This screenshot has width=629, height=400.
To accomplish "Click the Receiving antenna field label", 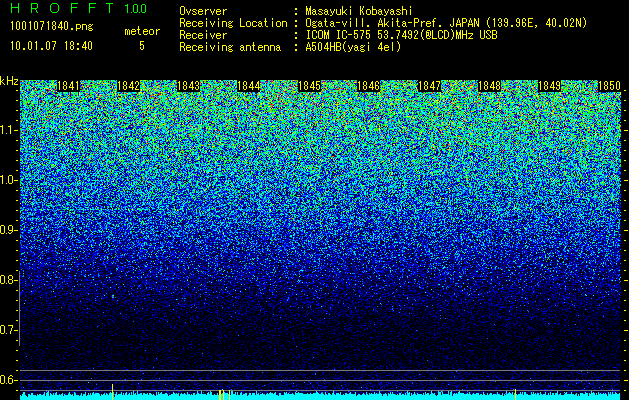I will pos(230,47).
